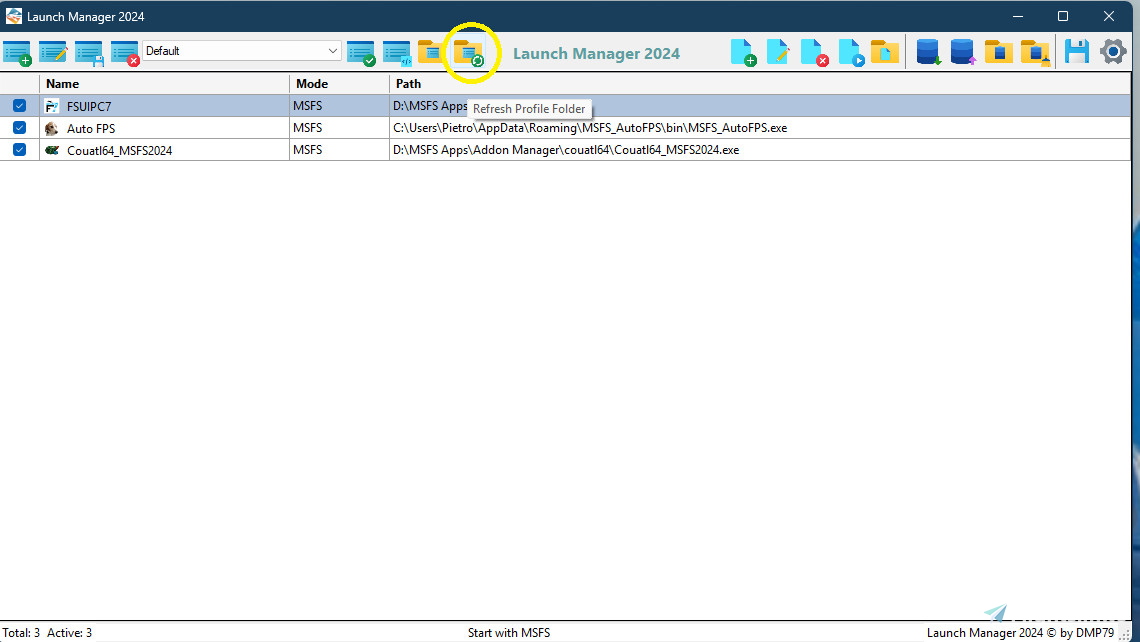Close the Launch Manager 2024 window
Screen dimensions: 1140x642
(1109, 16)
